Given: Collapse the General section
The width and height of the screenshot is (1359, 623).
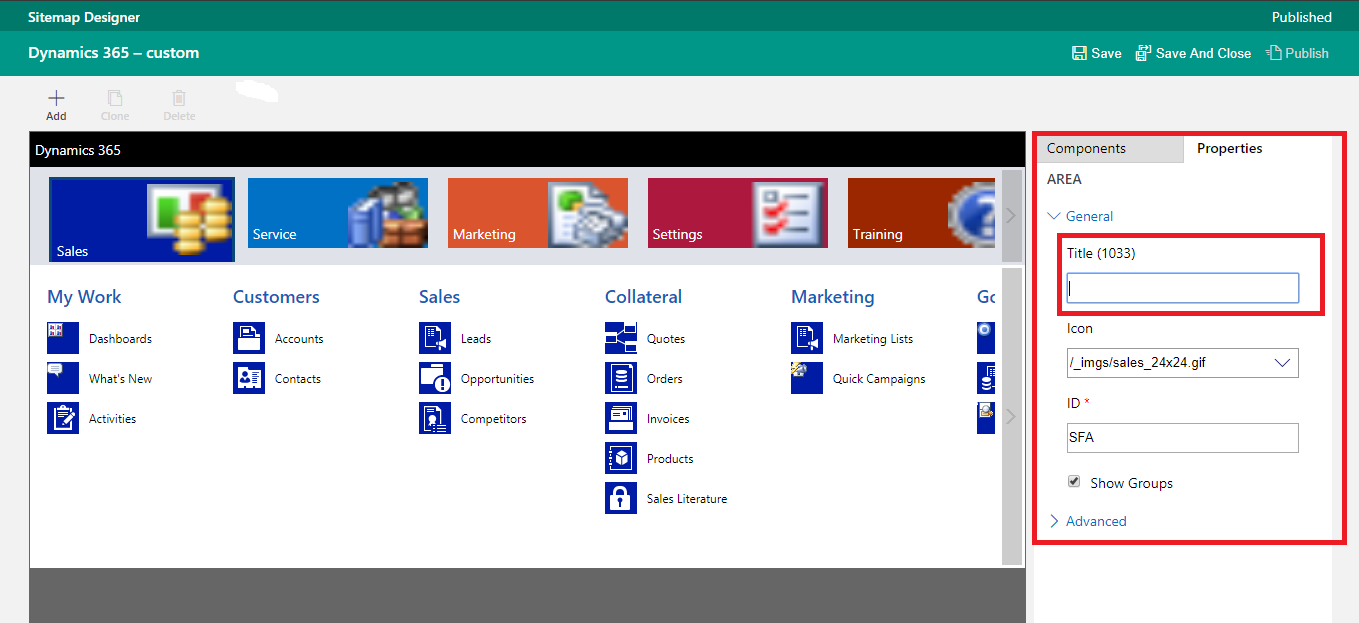Looking at the screenshot, I should click(x=1080, y=216).
